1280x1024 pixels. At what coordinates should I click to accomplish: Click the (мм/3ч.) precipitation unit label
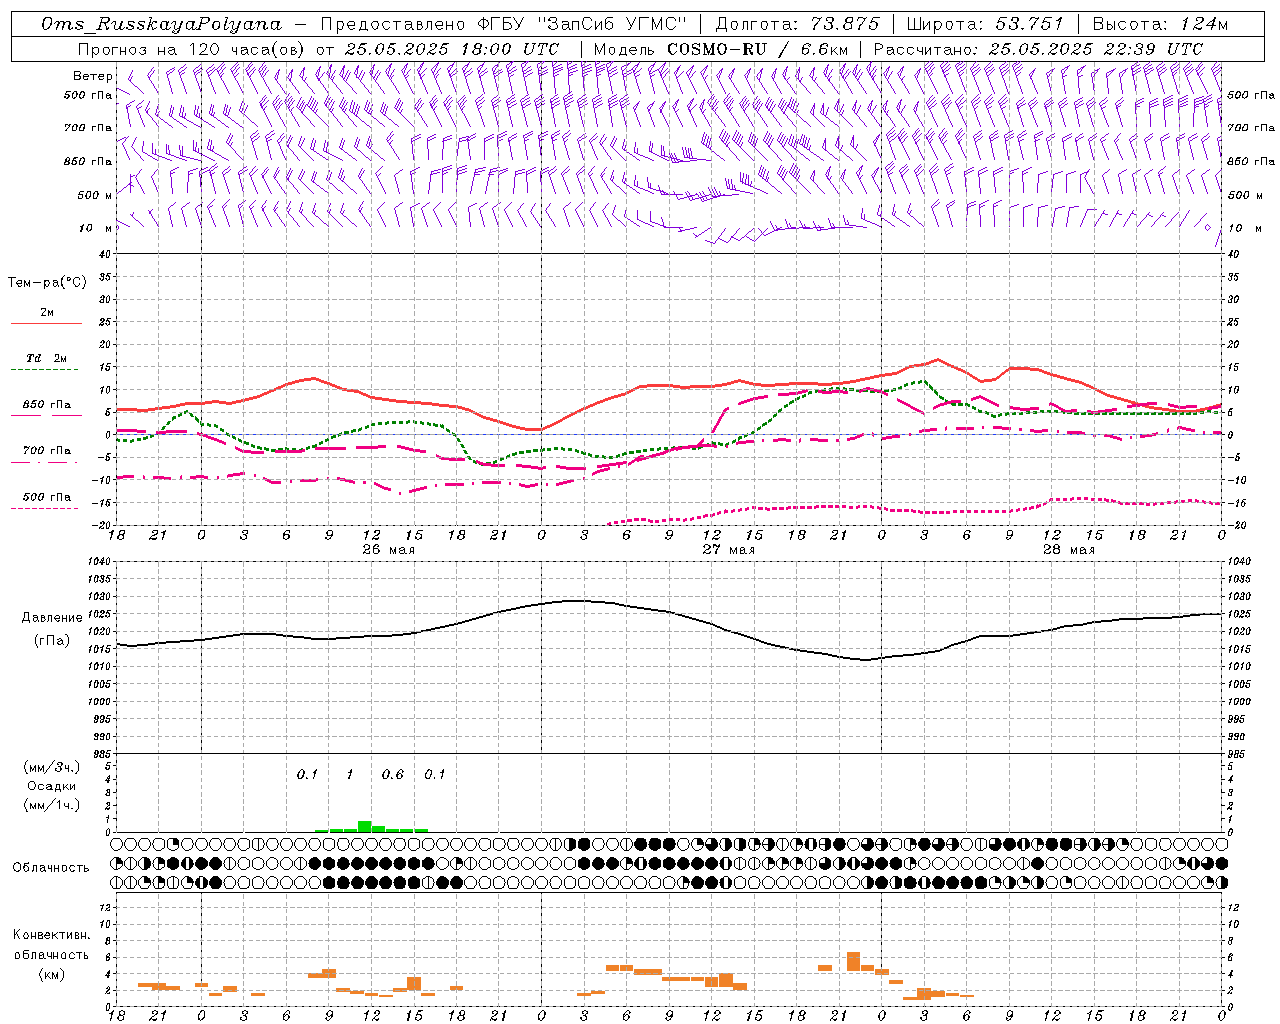[x=52, y=767]
